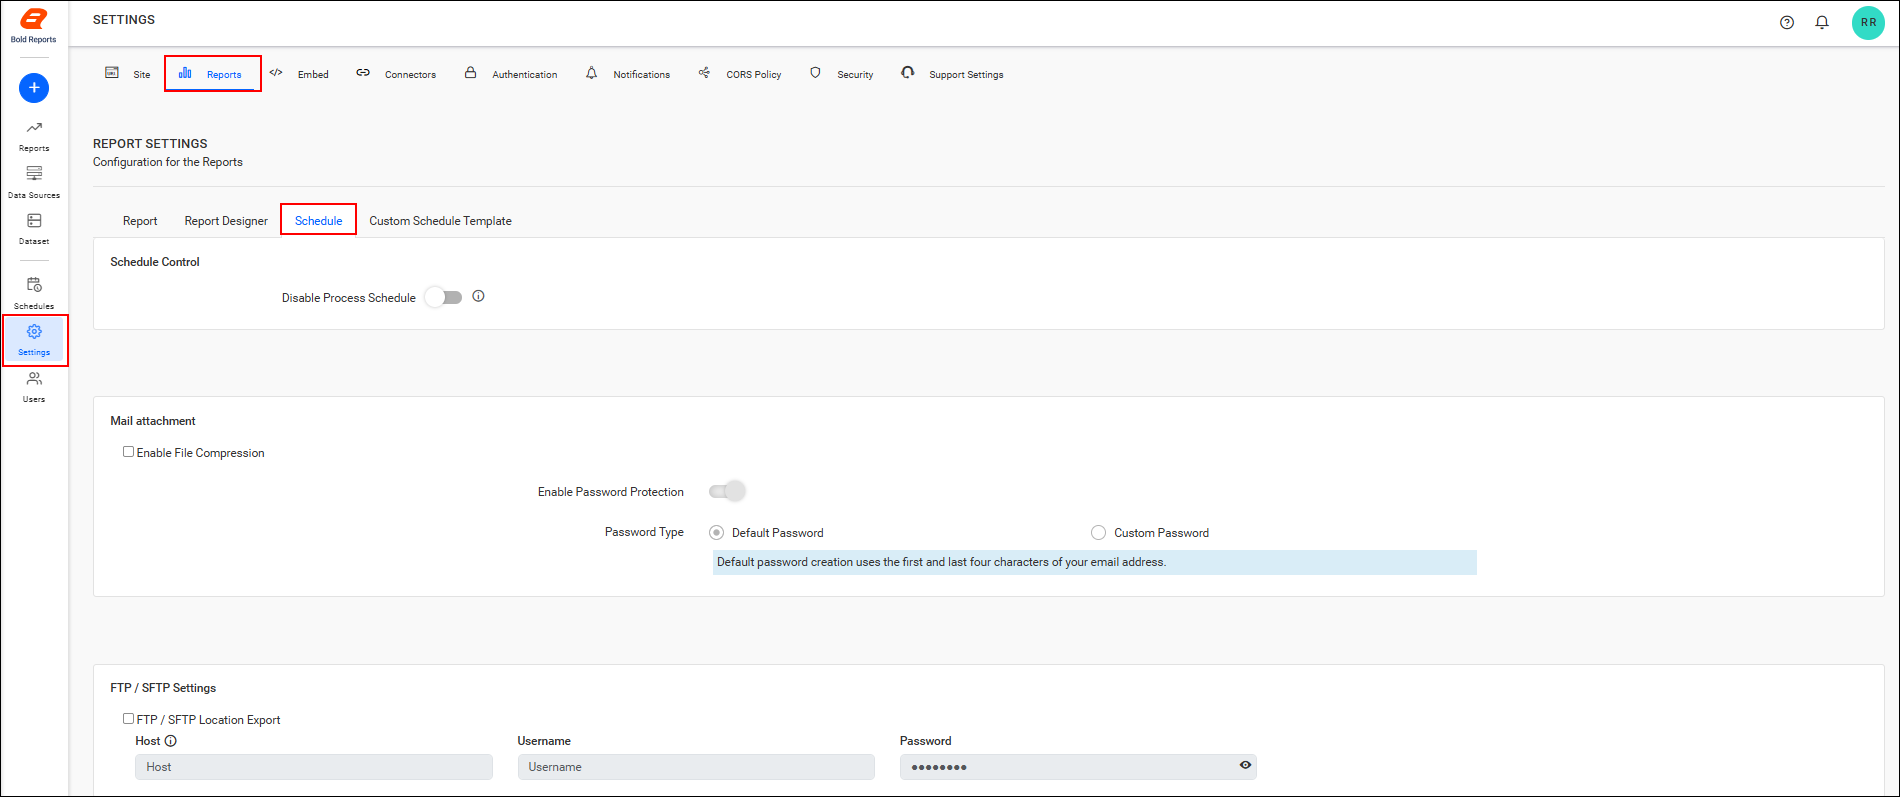
Task: Click the FTP Password input field
Action: (x=1078, y=767)
